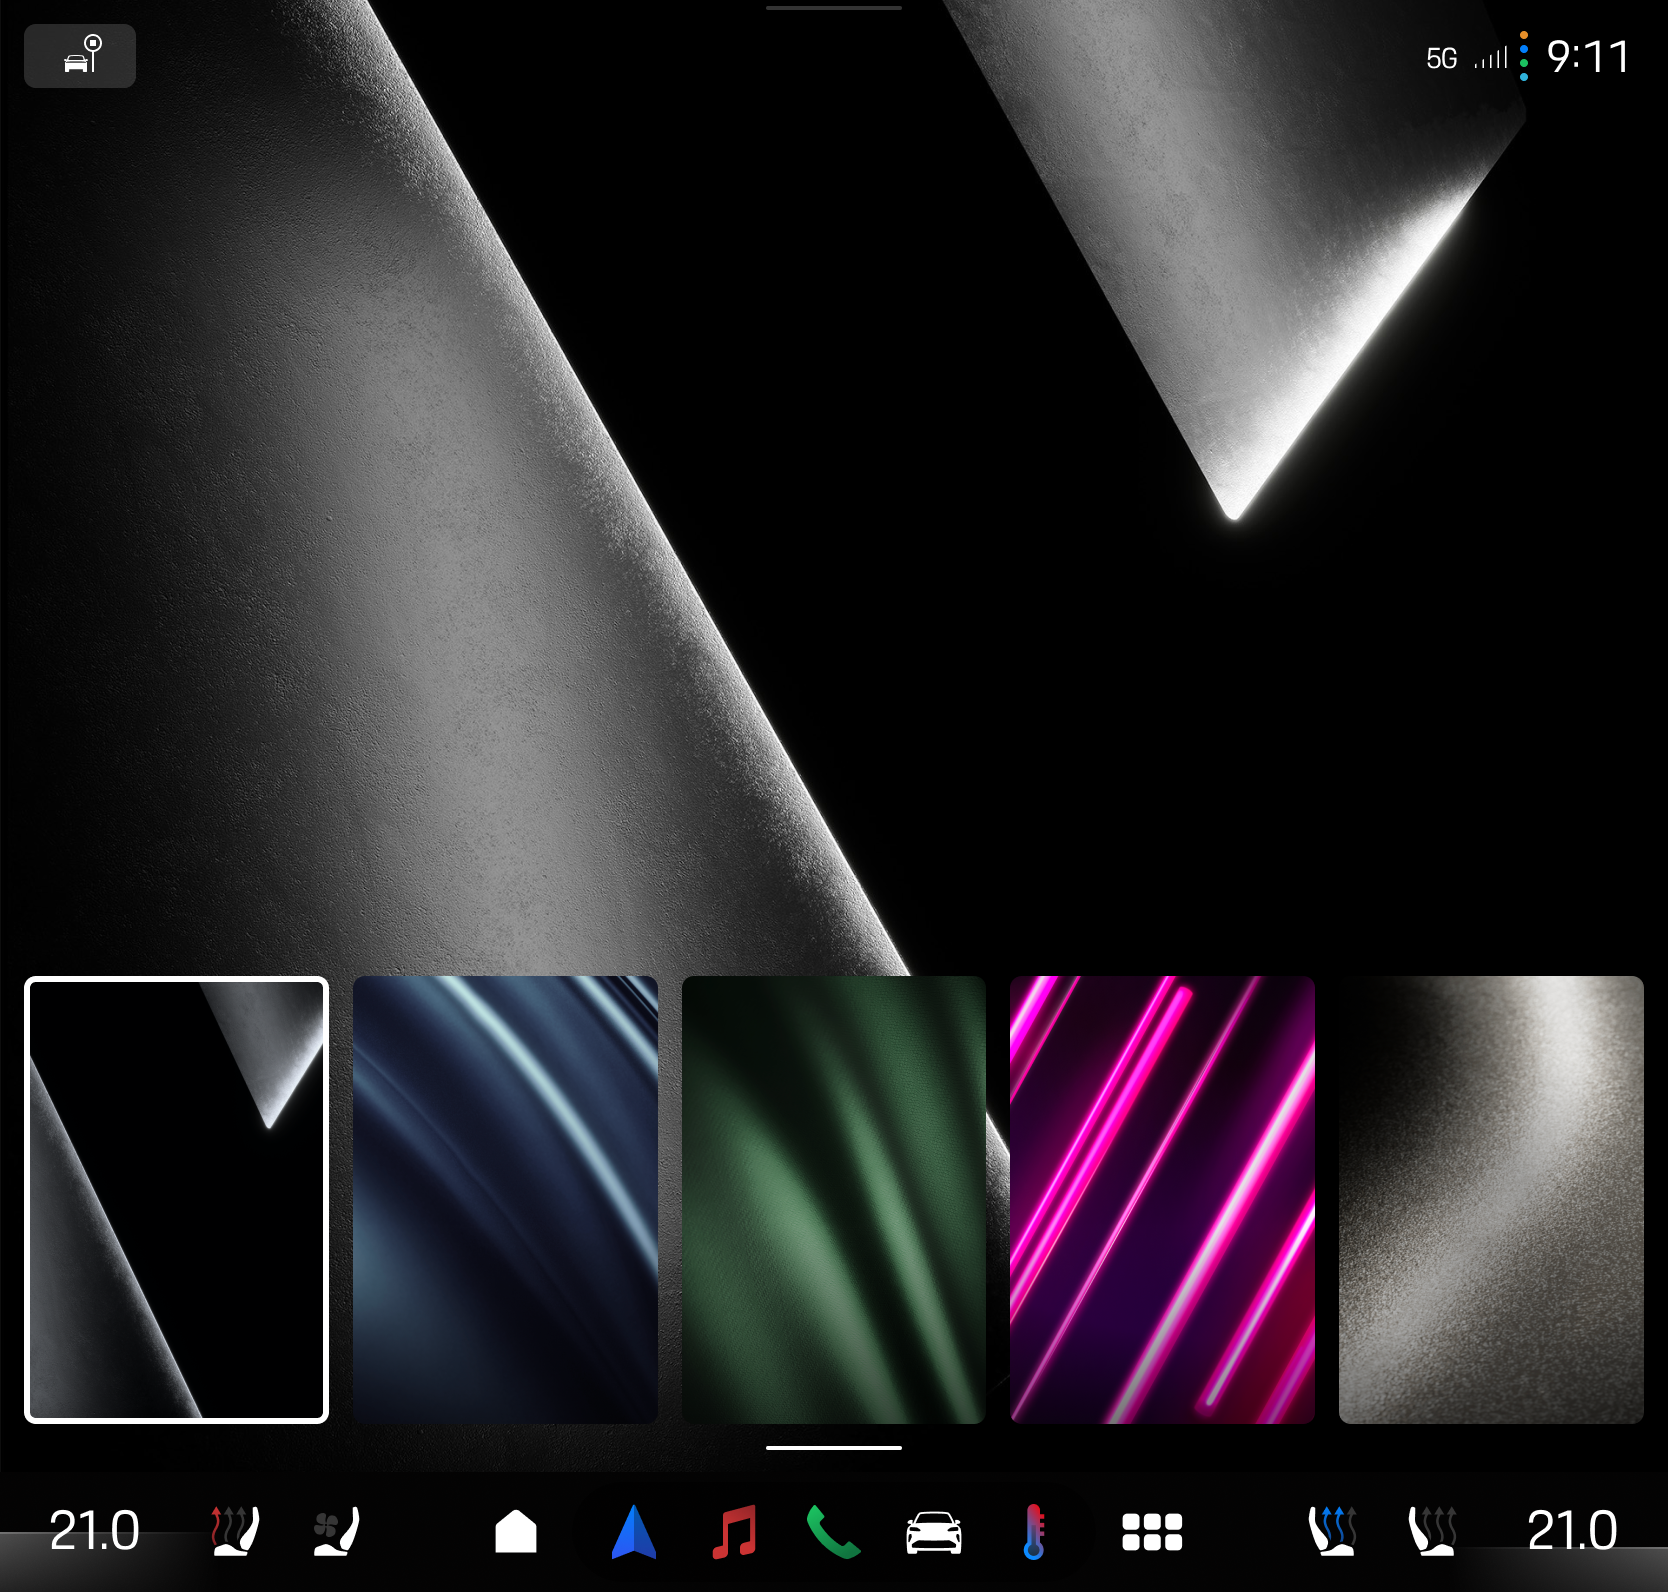Adjust right temperature reading 21.0

tap(1572, 1530)
